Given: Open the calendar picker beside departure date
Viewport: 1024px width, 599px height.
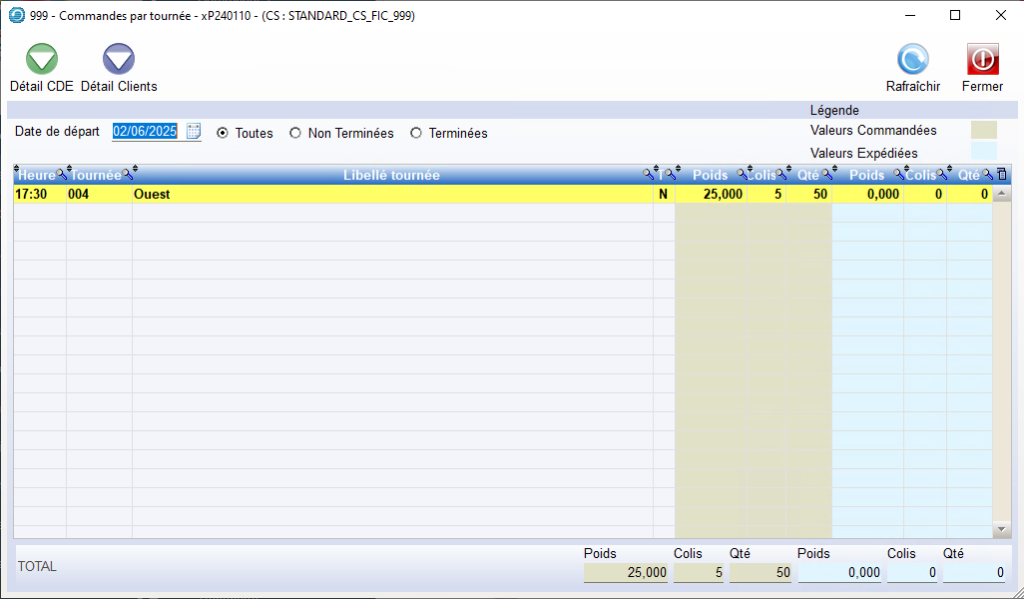Looking at the screenshot, I should point(194,132).
